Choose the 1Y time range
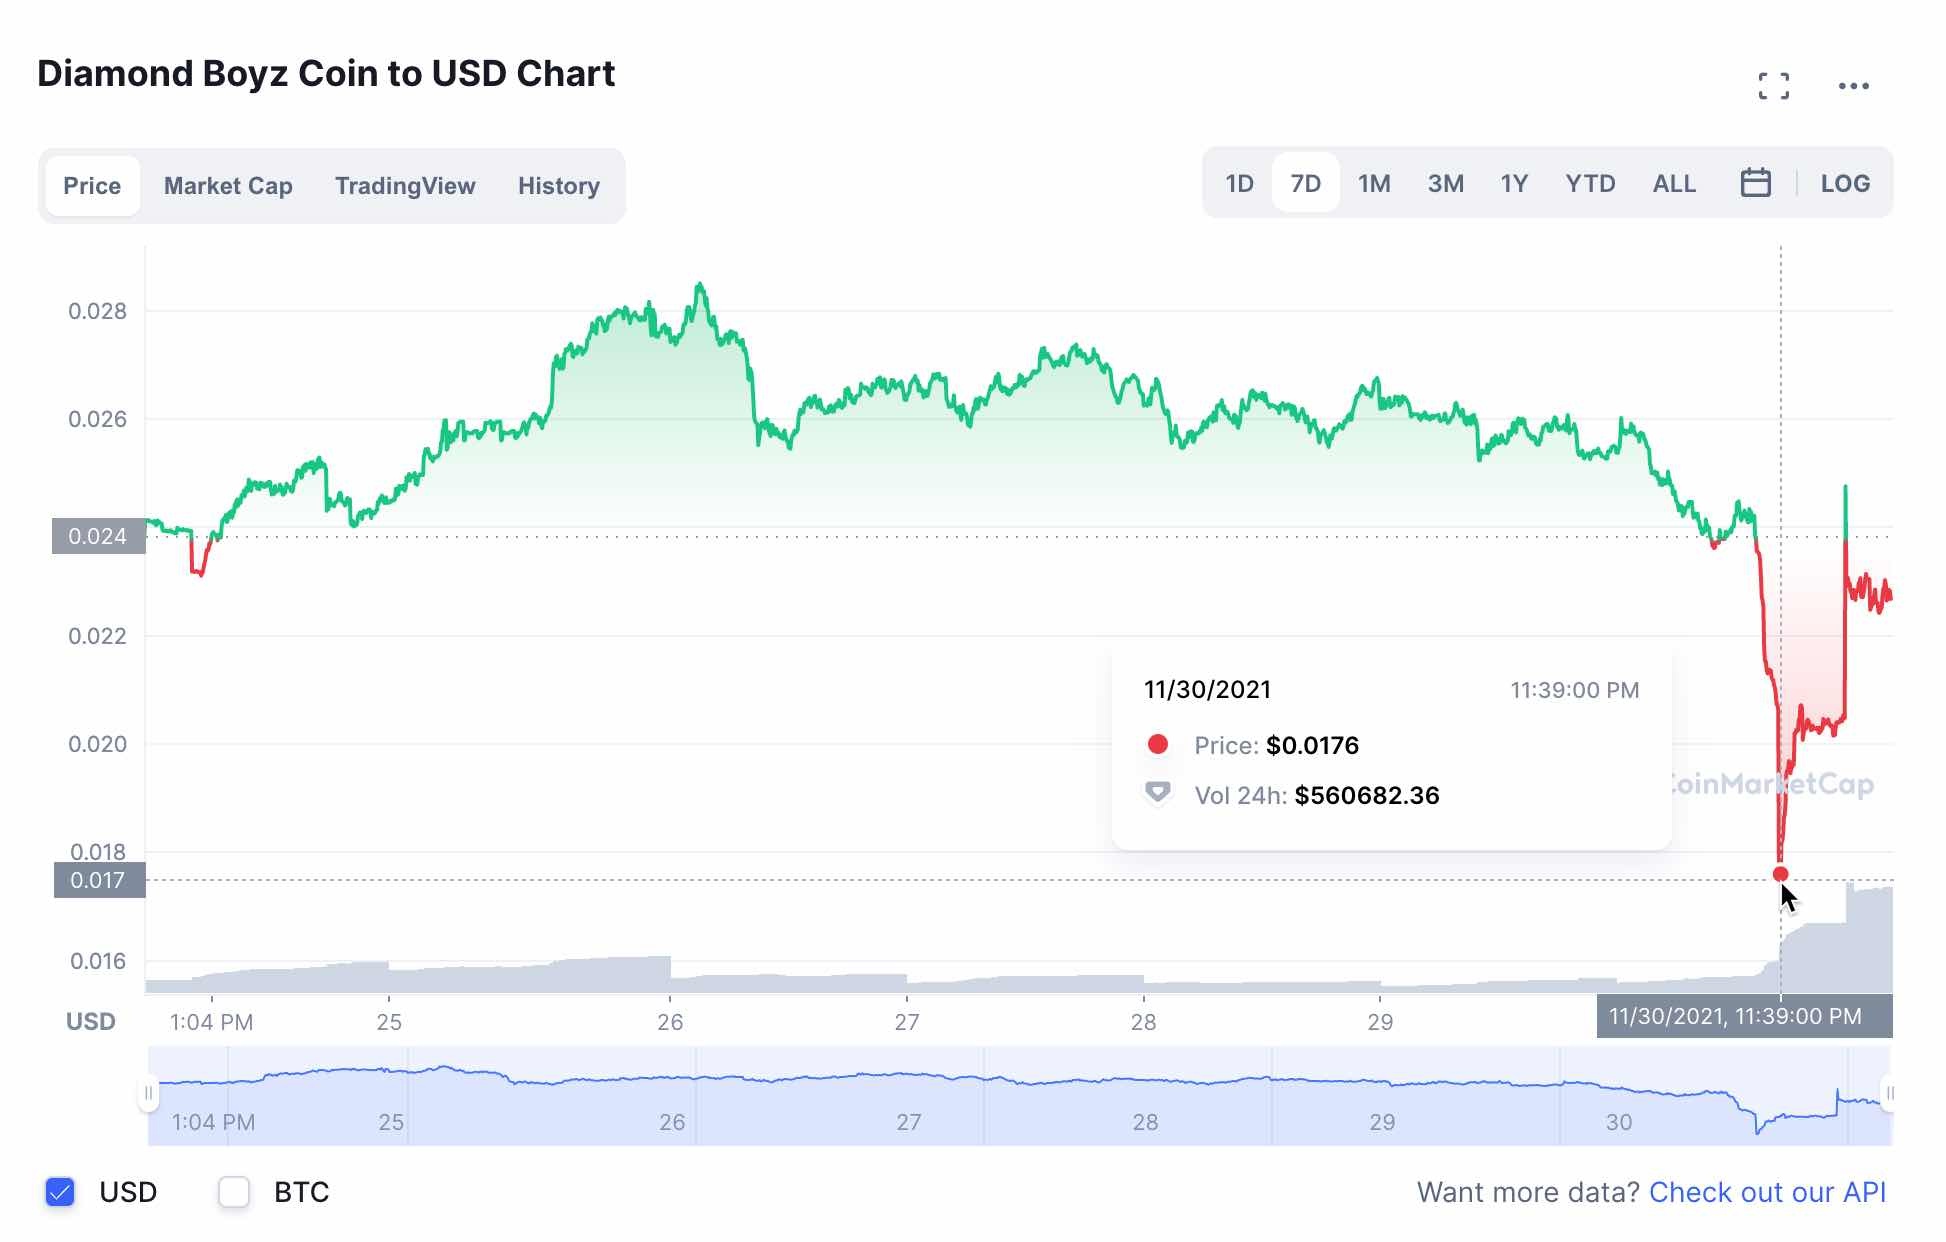This screenshot has width=1946, height=1242. (1514, 184)
